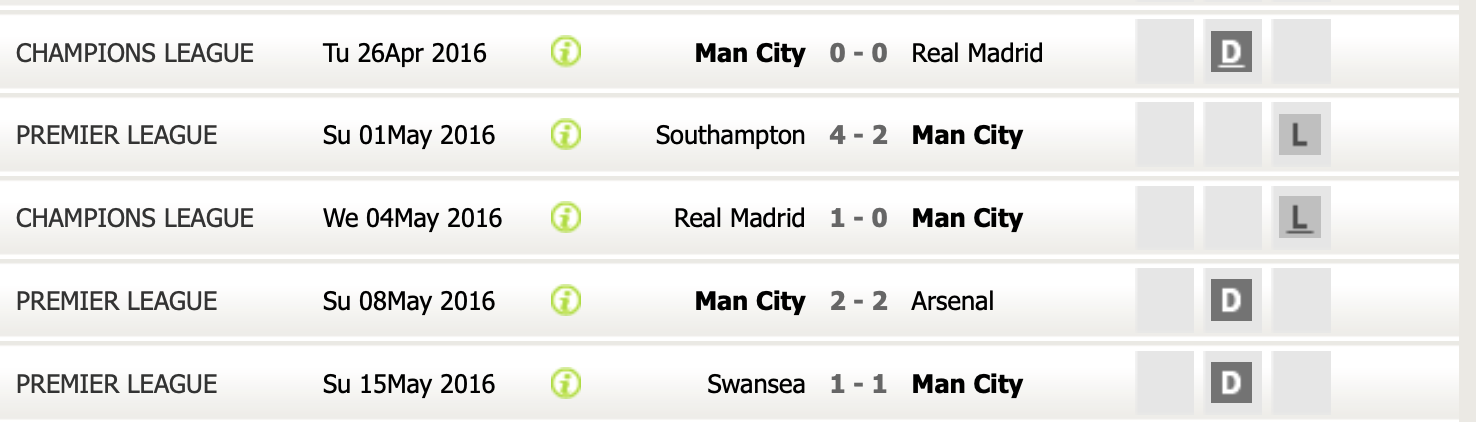This screenshot has height=422, width=1476.
Task: Click D badge on Swansea 1-1 row
Action: (1231, 384)
